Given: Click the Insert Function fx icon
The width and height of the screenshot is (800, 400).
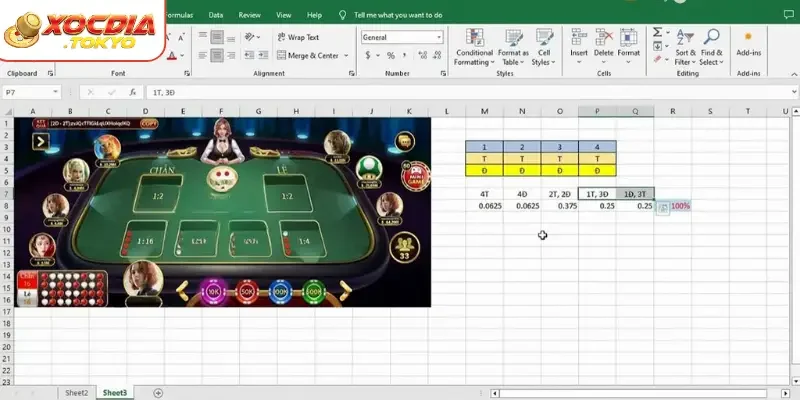Looking at the screenshot, I should (133, 92).
